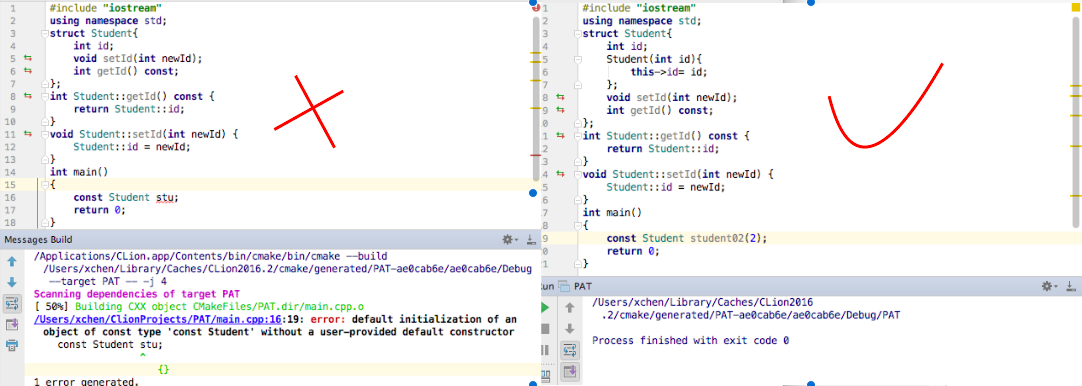This screenshot has width=1082, height=386.
Task: Open the main.cpp:16 error link
Action: coord(157,320)
